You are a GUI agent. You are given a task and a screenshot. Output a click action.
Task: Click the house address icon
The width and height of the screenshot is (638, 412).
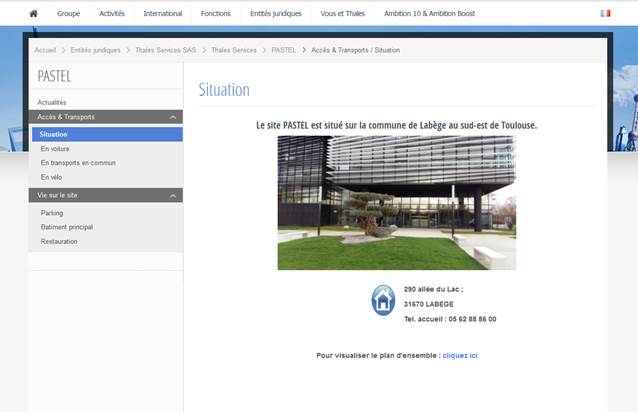(x=383, y=300)
